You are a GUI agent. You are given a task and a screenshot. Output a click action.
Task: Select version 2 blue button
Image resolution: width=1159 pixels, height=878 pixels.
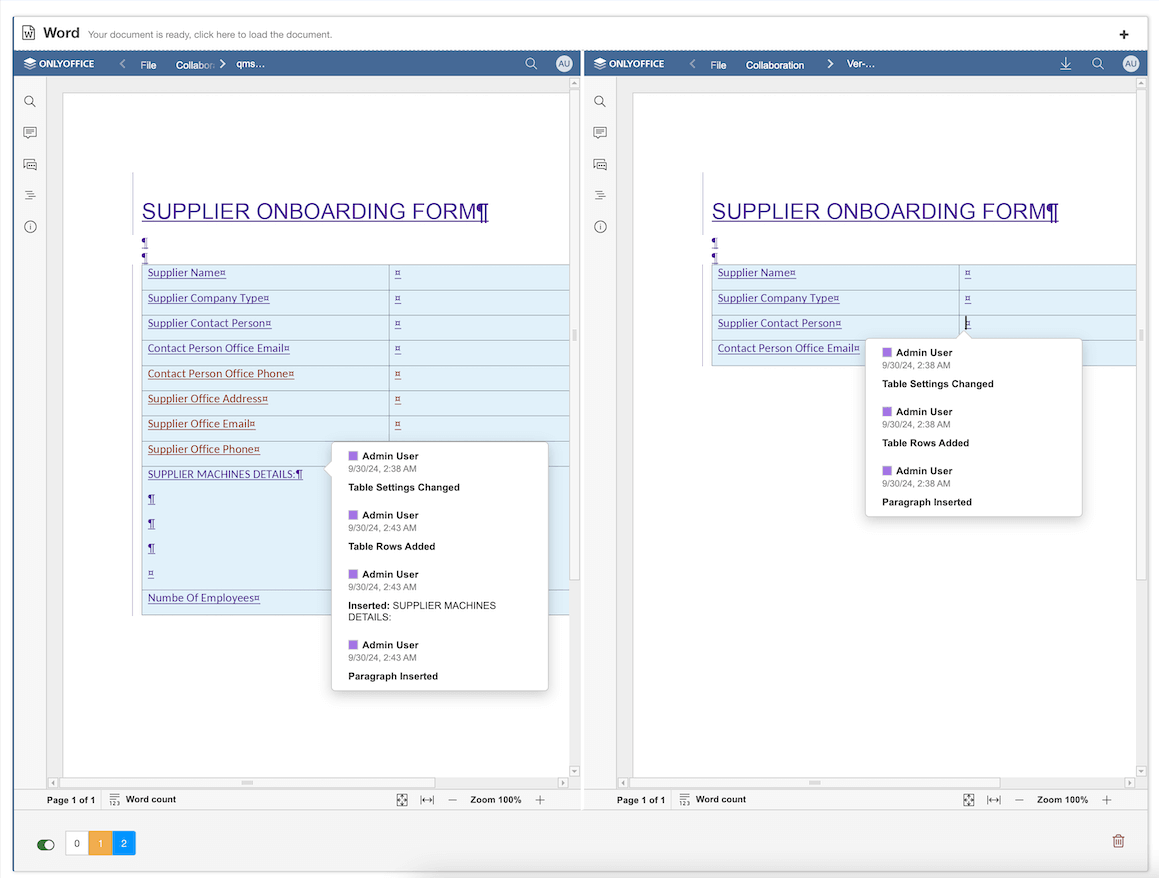pyautogui.click(x=124, y=843)
